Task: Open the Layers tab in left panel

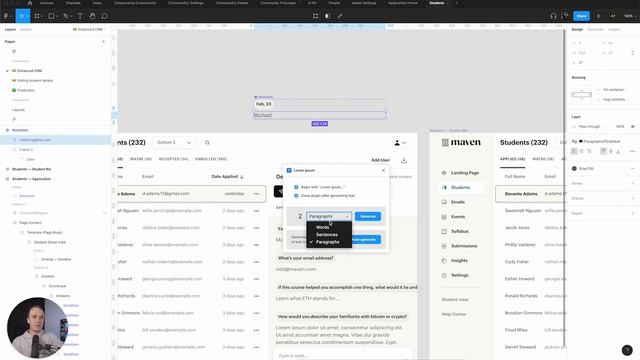Action: coord(10,29)
